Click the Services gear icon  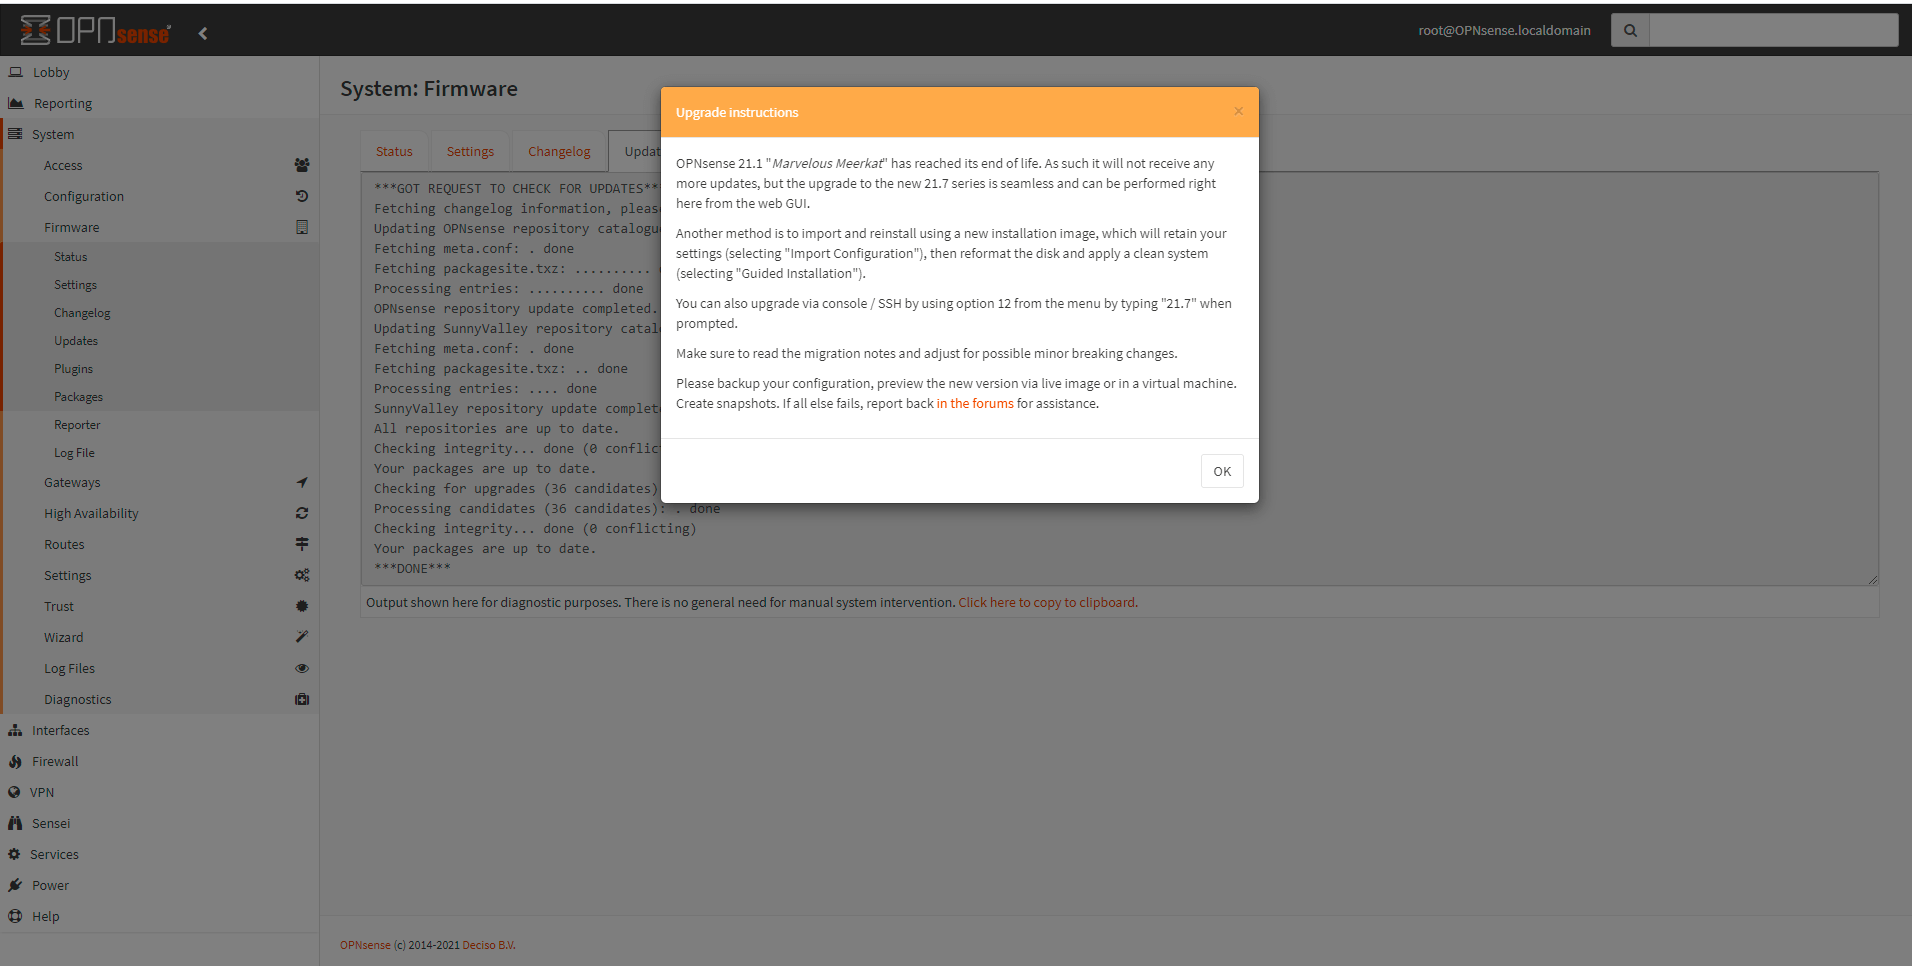(x=14, y=854)
